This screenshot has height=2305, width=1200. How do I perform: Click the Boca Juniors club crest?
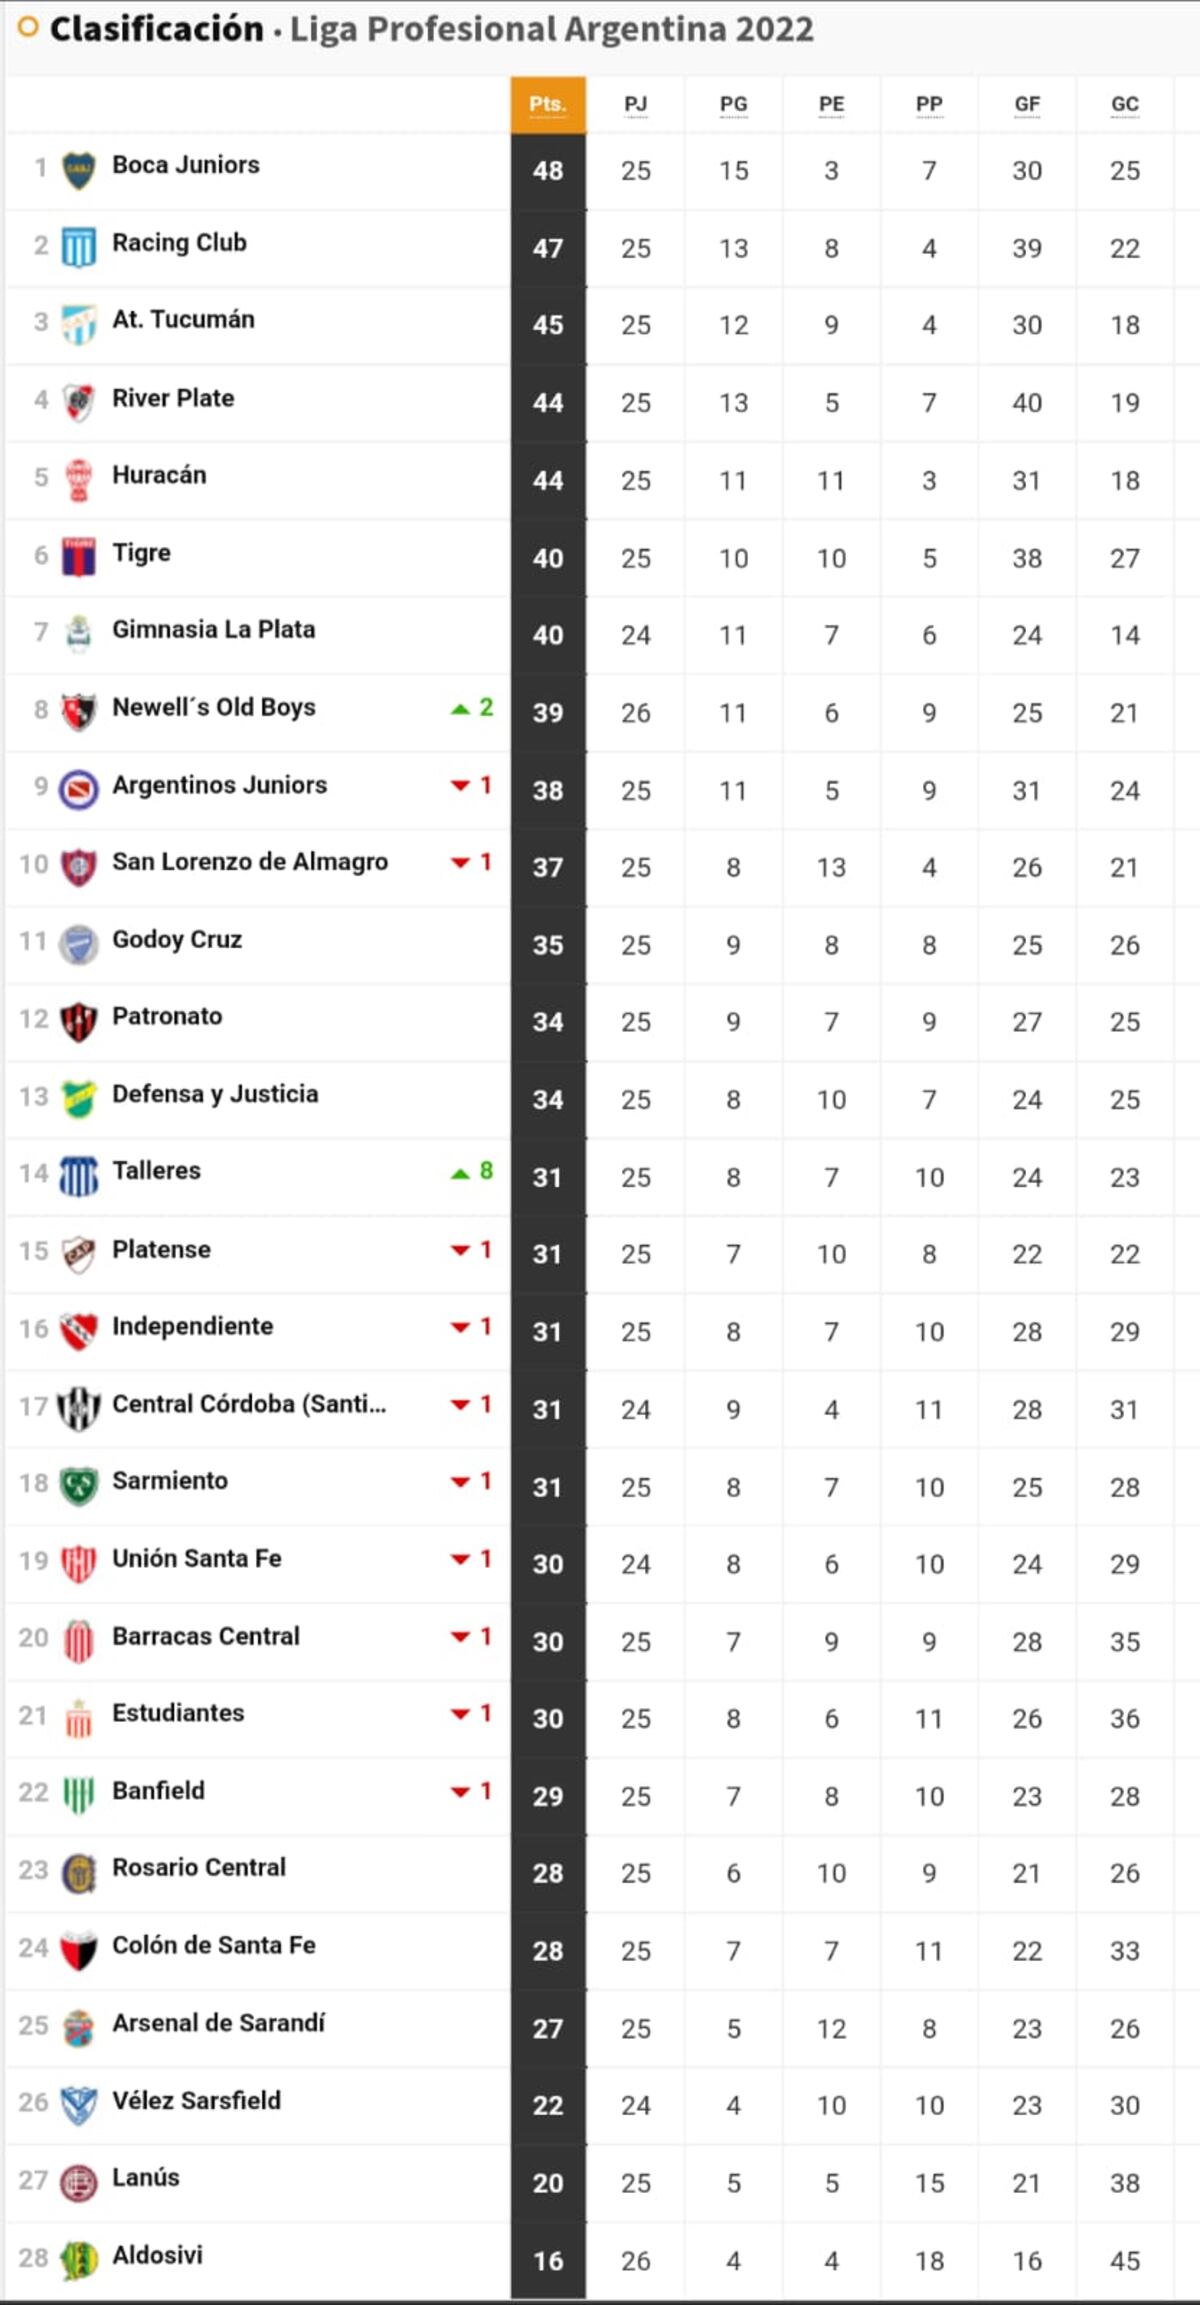(x=78, y=170)
